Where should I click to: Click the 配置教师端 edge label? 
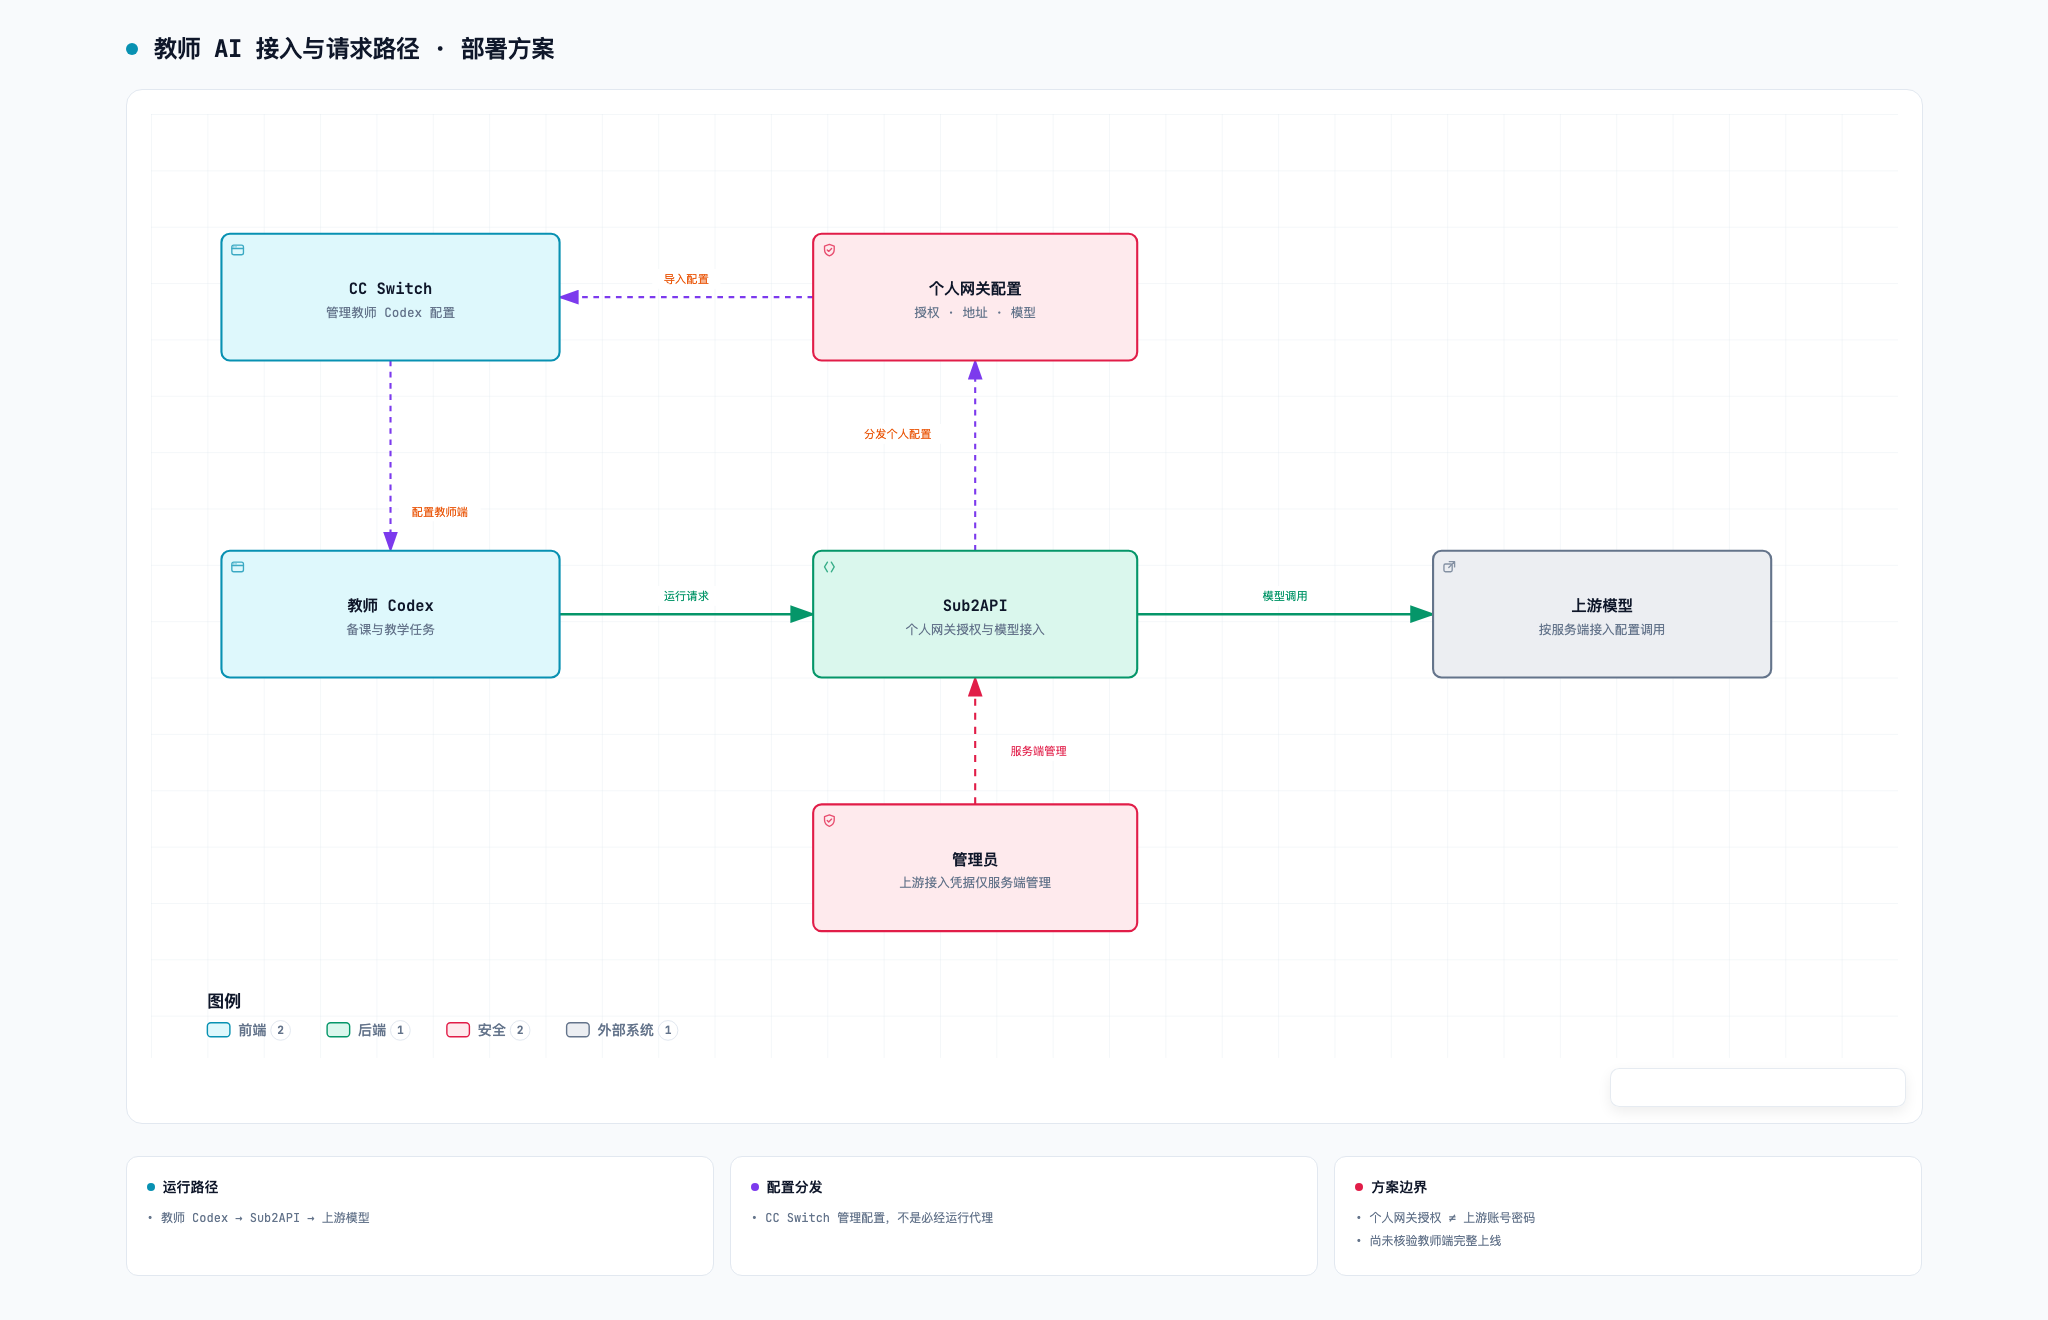point(440,512)
